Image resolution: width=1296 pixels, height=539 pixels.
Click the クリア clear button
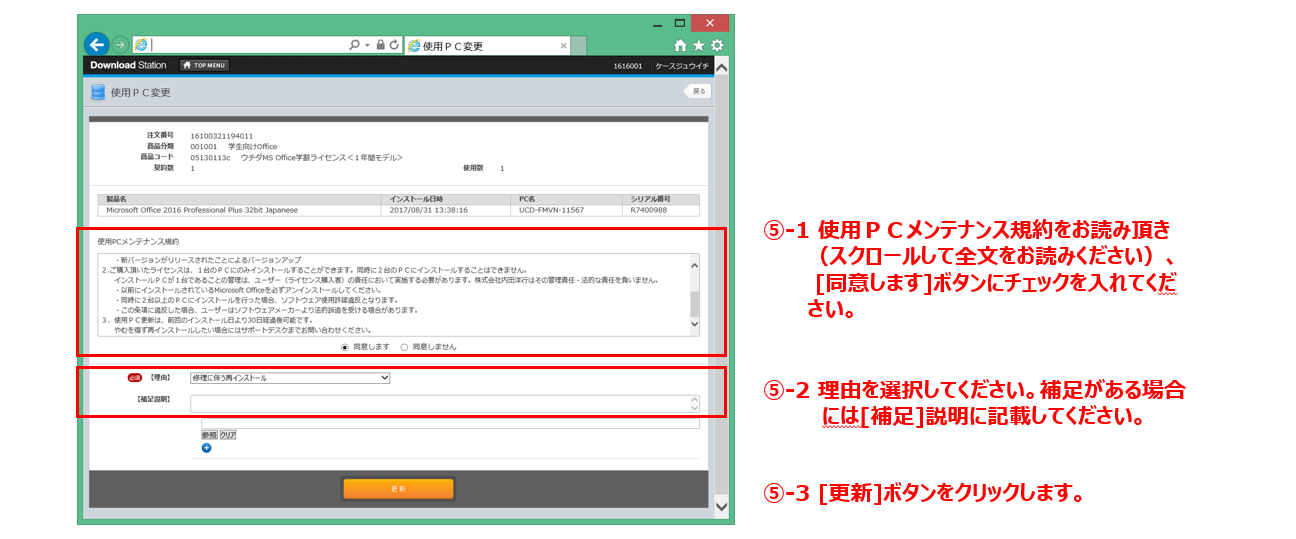[x=228, y=435]
